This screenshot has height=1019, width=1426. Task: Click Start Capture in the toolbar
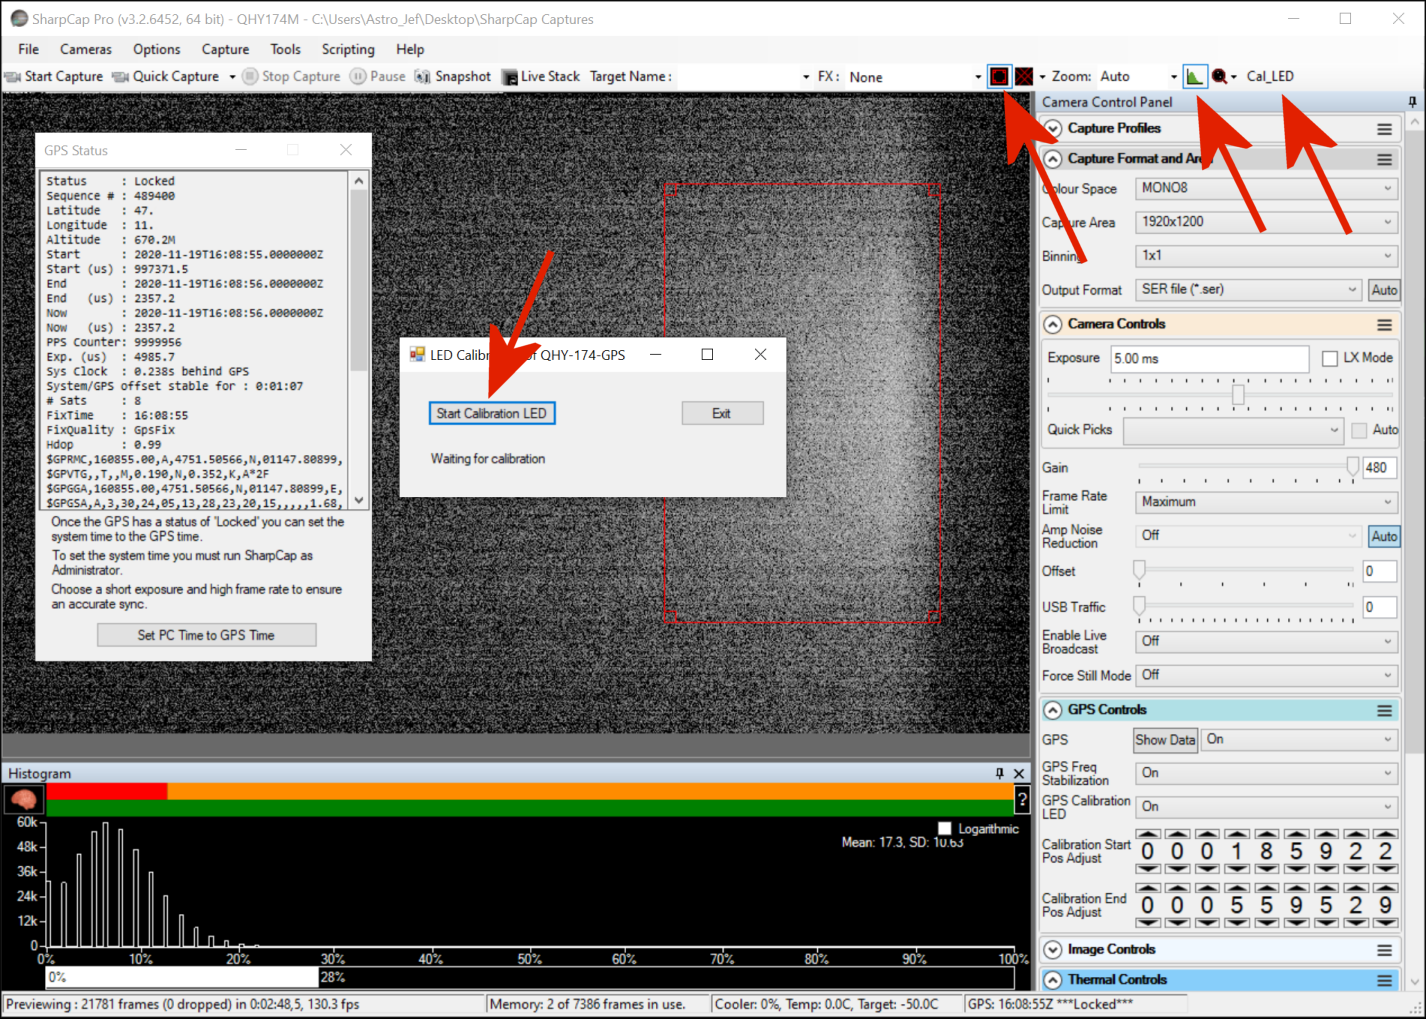pyautogui.click(x=54, y=76)
